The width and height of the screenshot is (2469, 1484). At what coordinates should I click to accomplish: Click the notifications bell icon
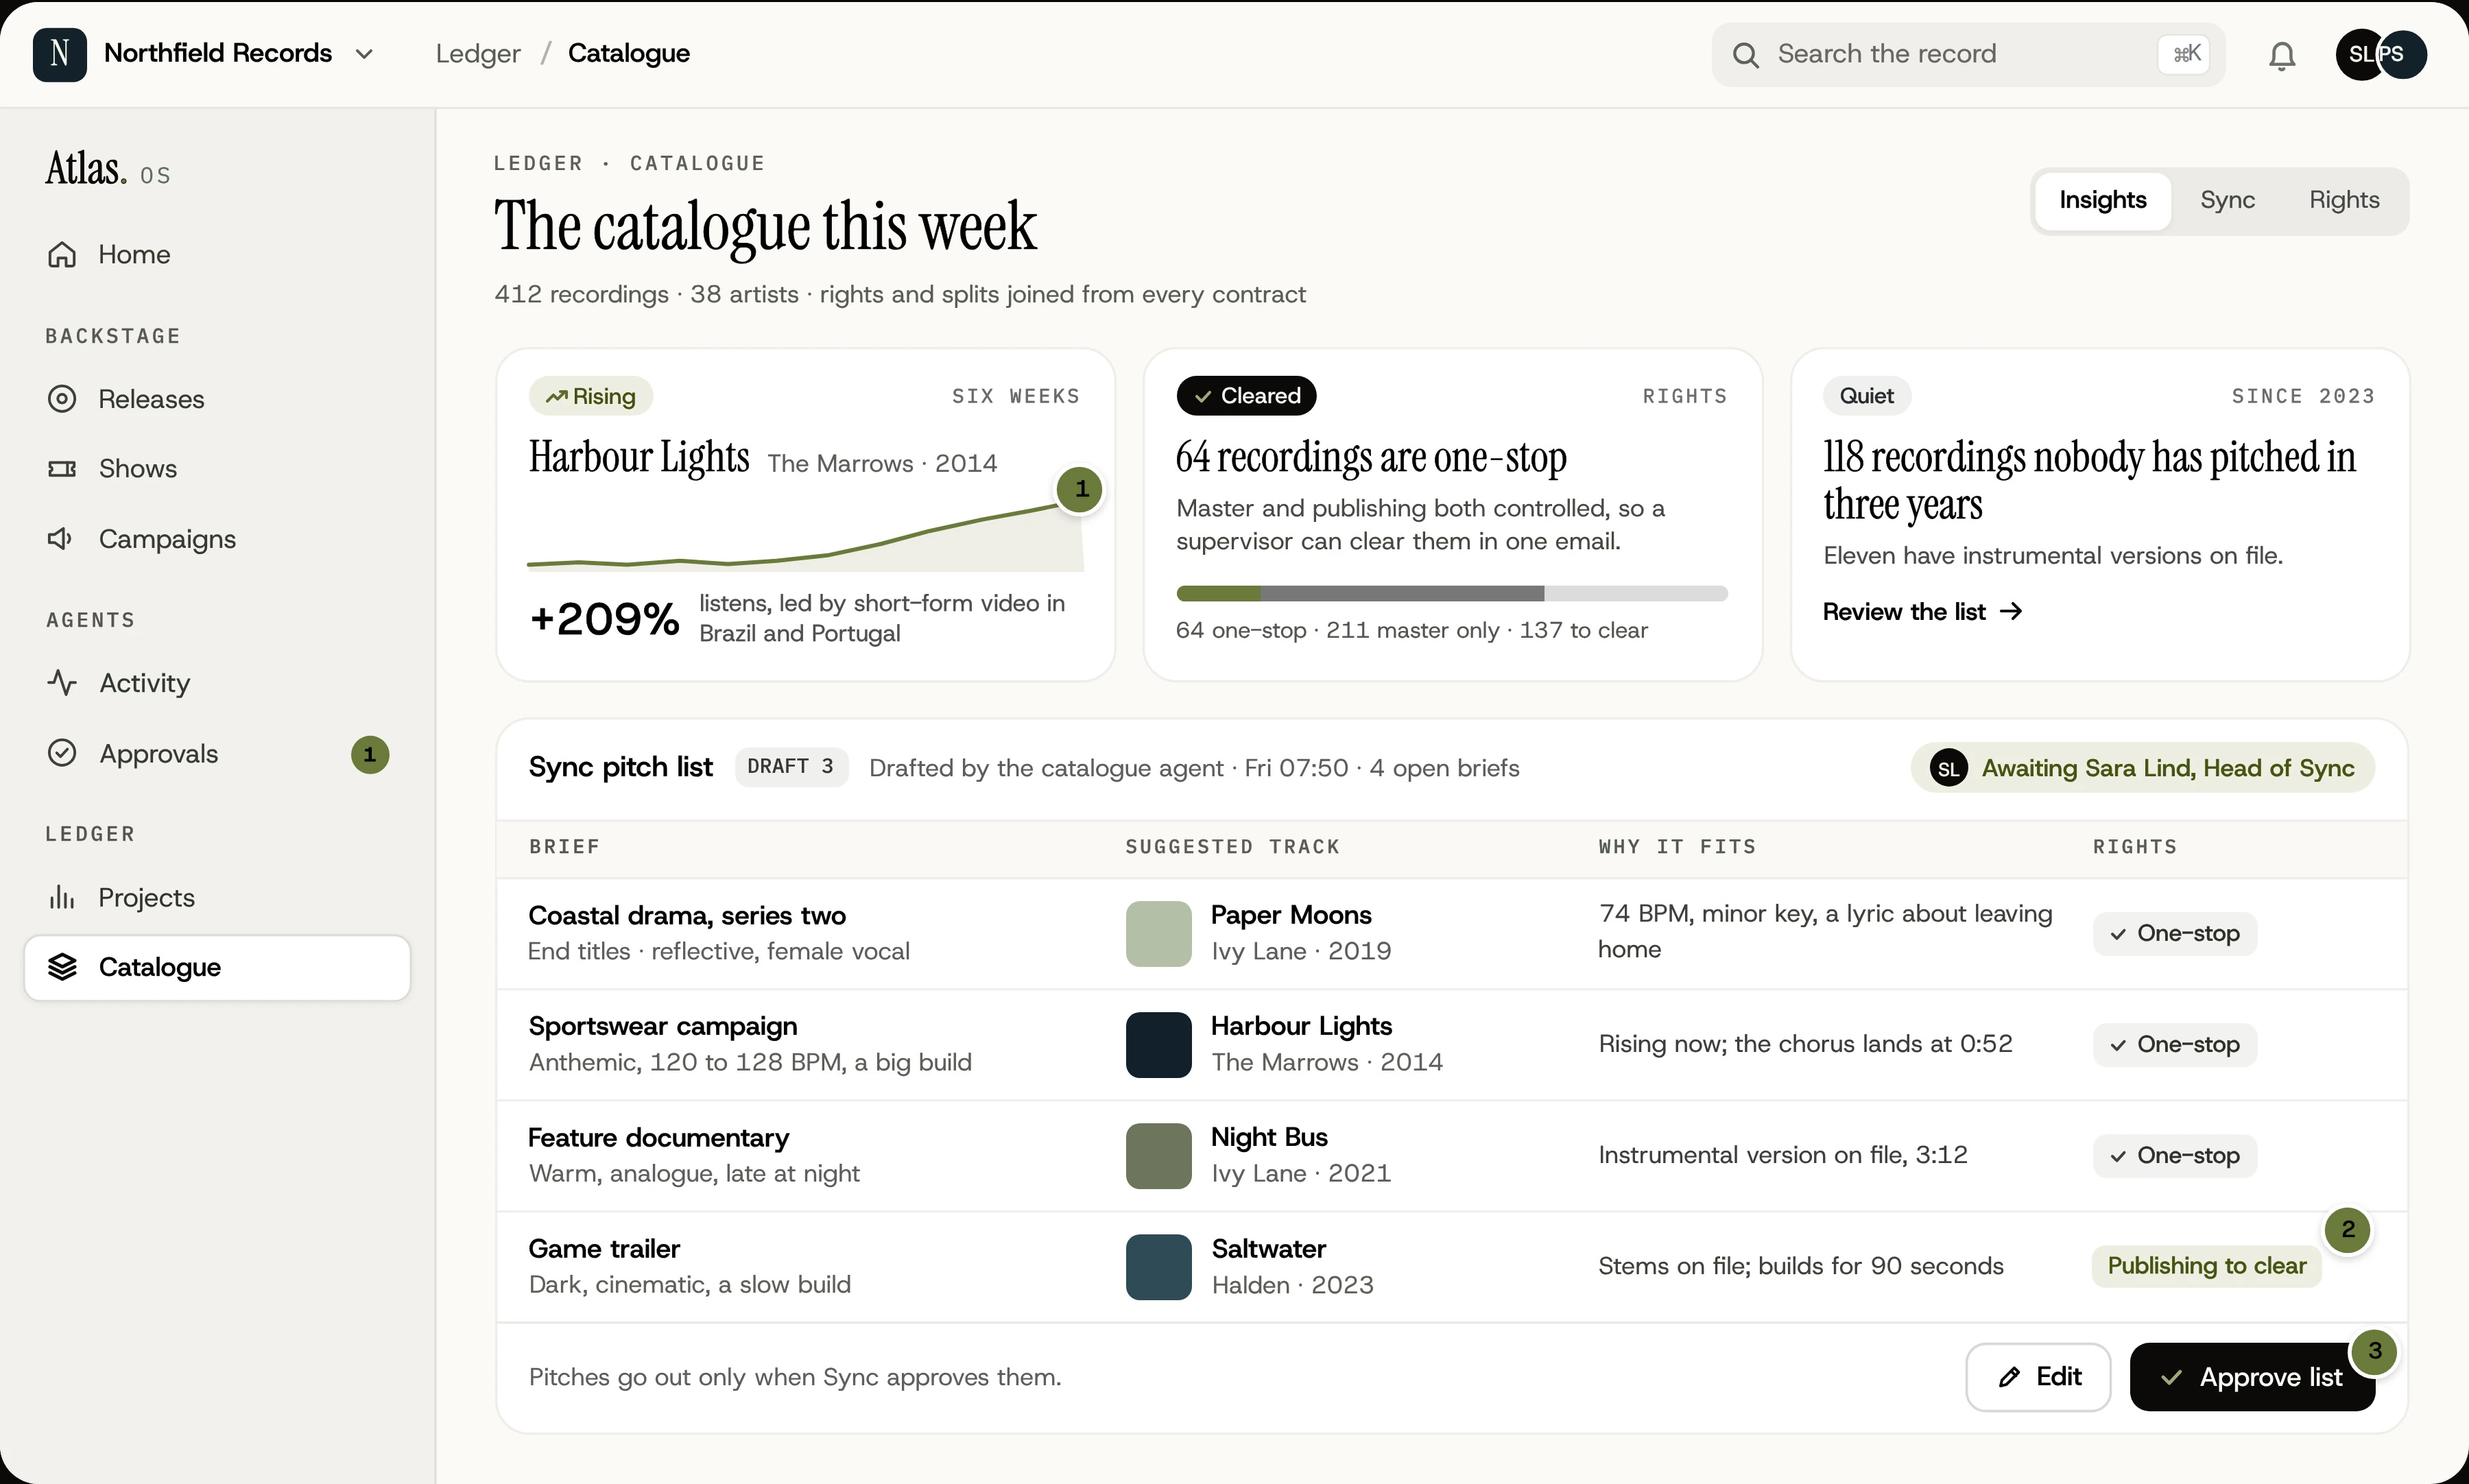2281,55
